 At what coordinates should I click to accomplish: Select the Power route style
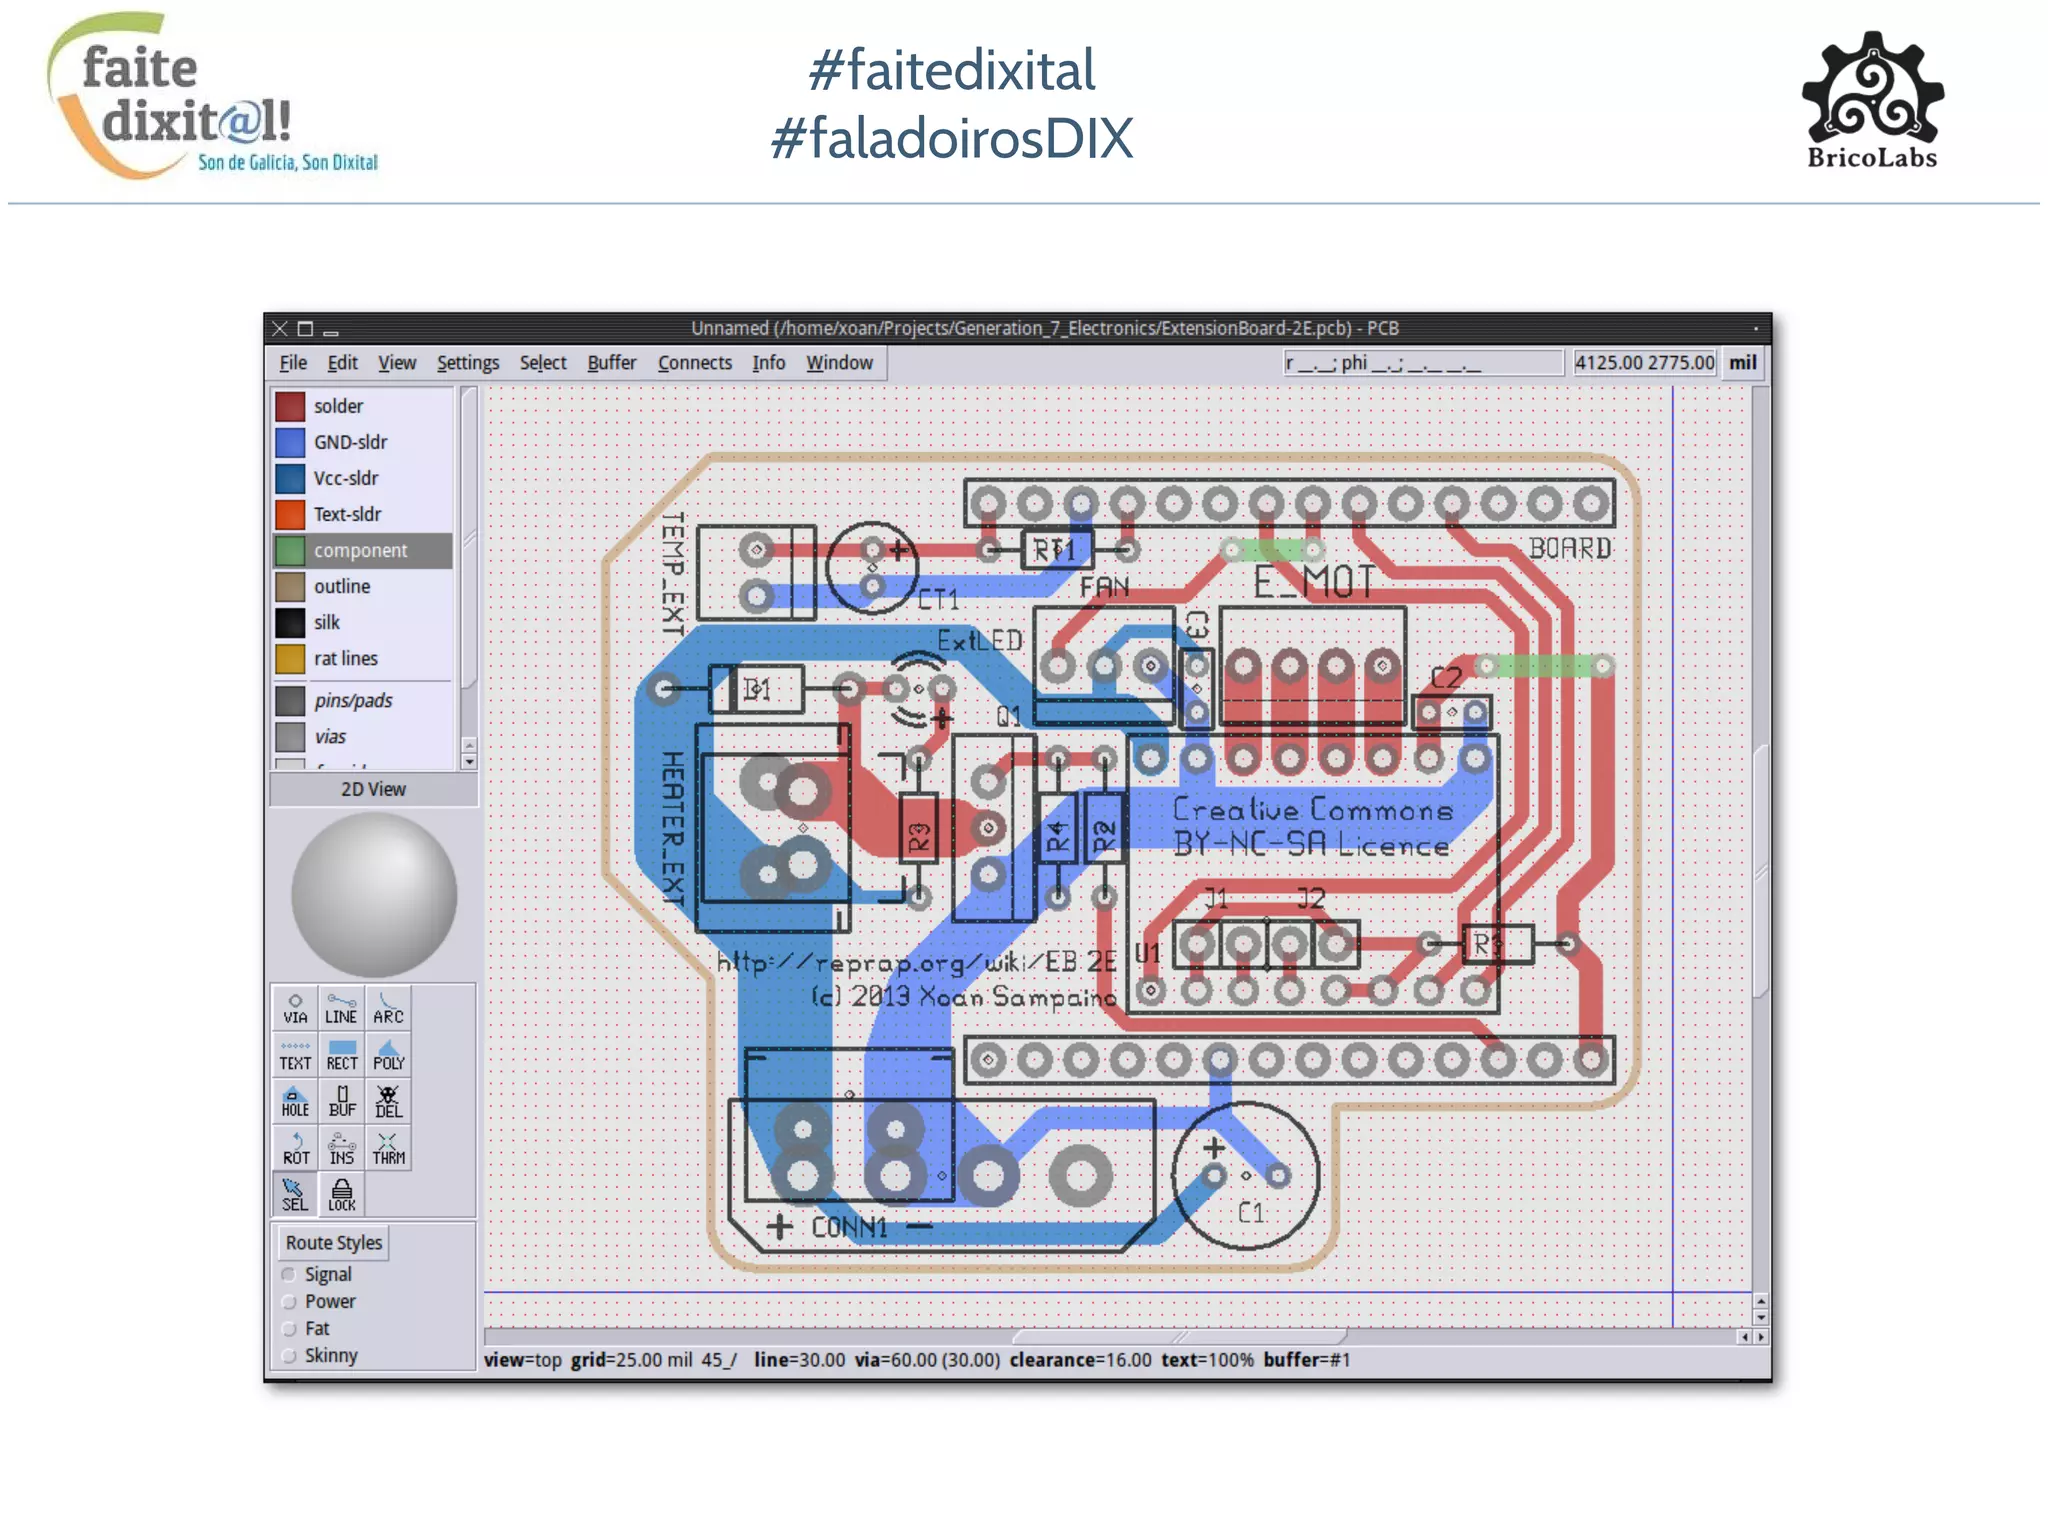pos(290,1301)
